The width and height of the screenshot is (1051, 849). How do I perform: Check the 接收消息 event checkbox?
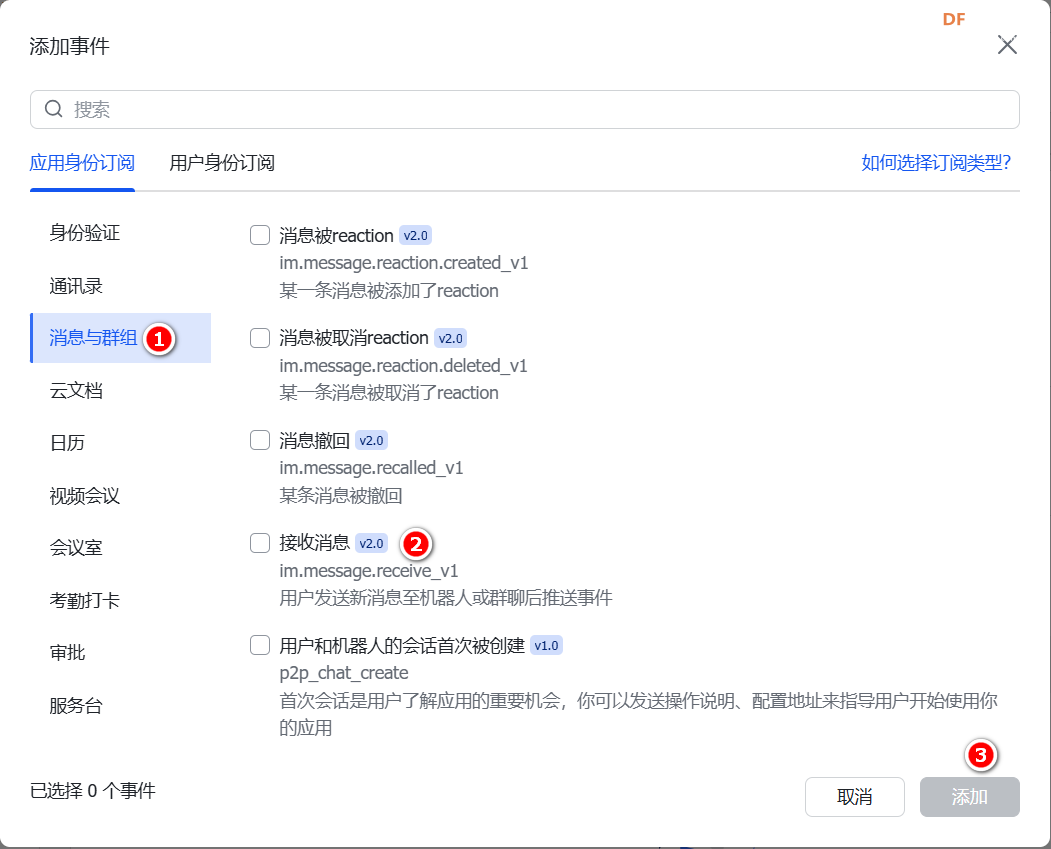(260, 543)
